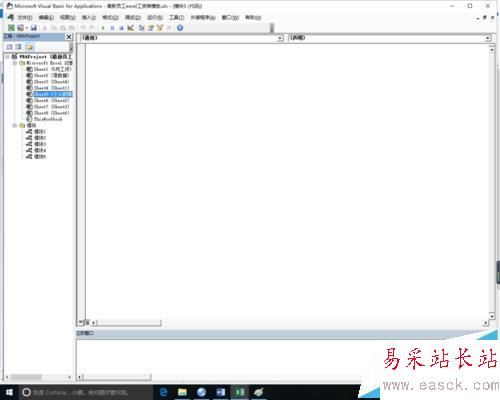The image size is (500, 400).
Task: Open the 窗口(W) menu
Action: tap(230, 17)
